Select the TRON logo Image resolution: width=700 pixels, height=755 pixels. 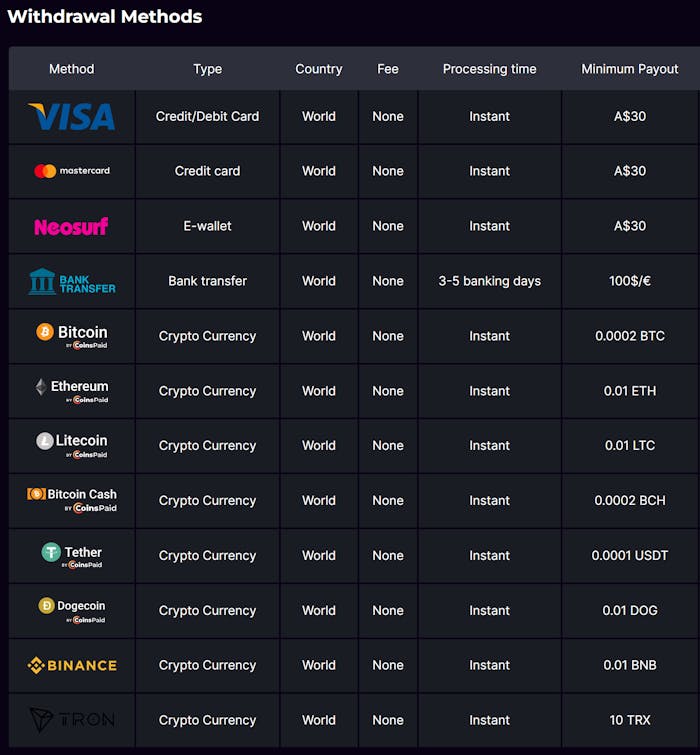pyautogui.click(x=72, y=720)
